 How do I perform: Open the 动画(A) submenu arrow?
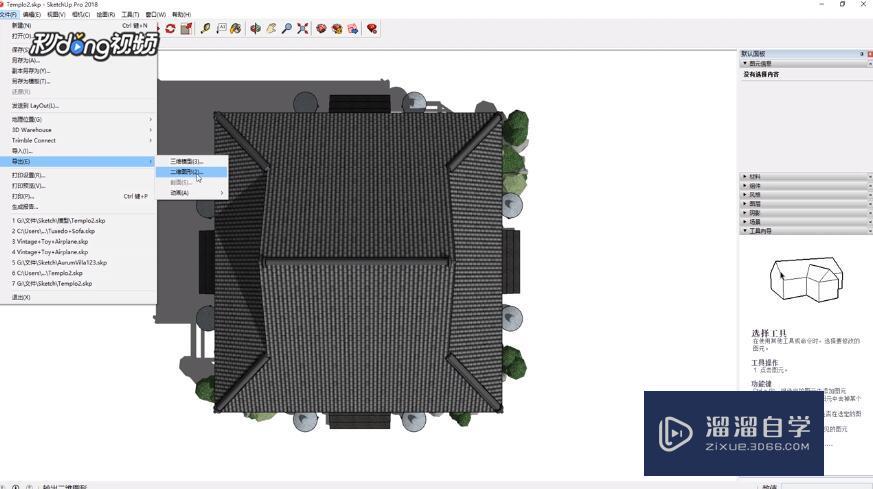(222, 193)
